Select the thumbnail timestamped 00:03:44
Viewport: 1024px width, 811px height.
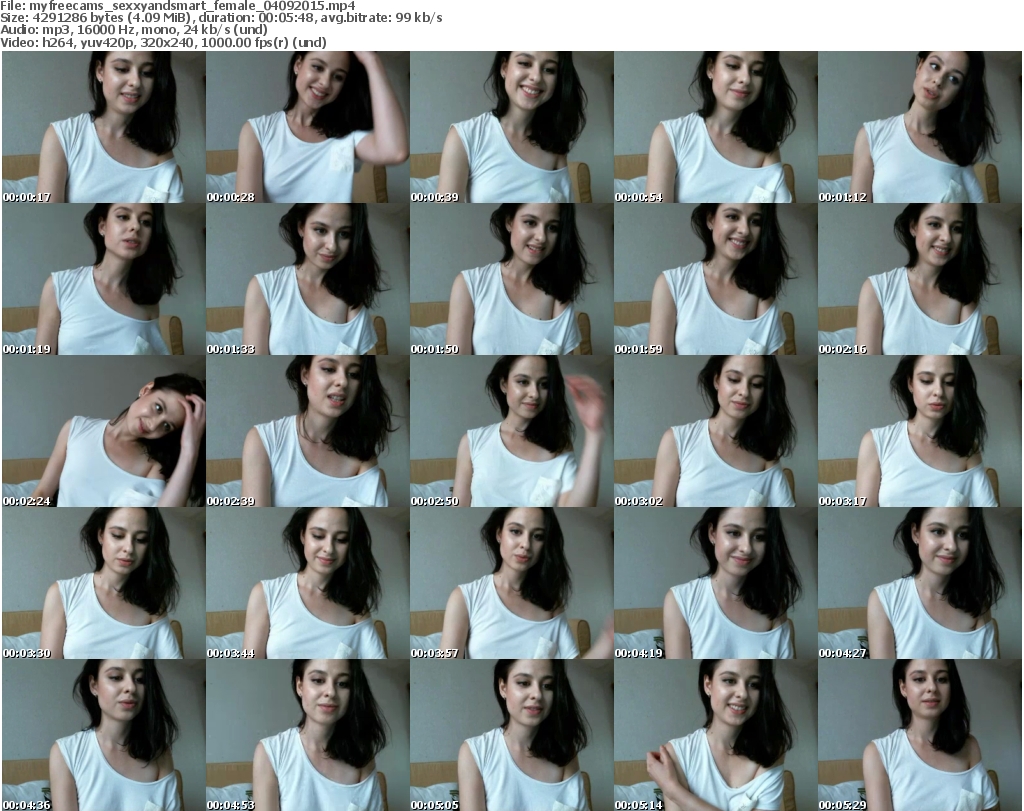click(x=308, y=583)
